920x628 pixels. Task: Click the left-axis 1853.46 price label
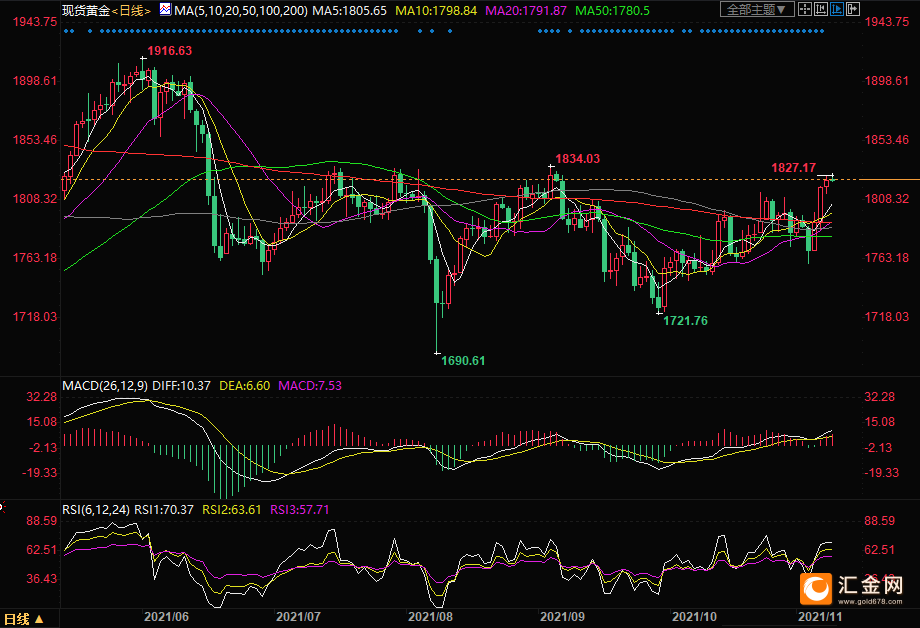pos(35,140)
